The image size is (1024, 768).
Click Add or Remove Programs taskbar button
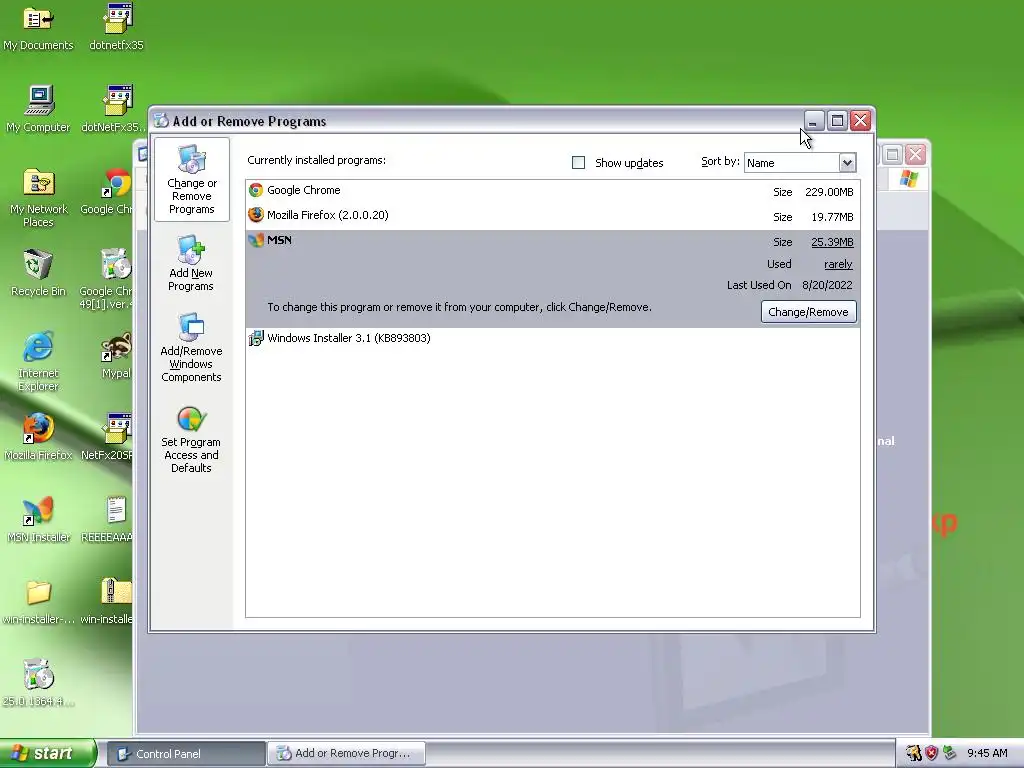[347, 754]
